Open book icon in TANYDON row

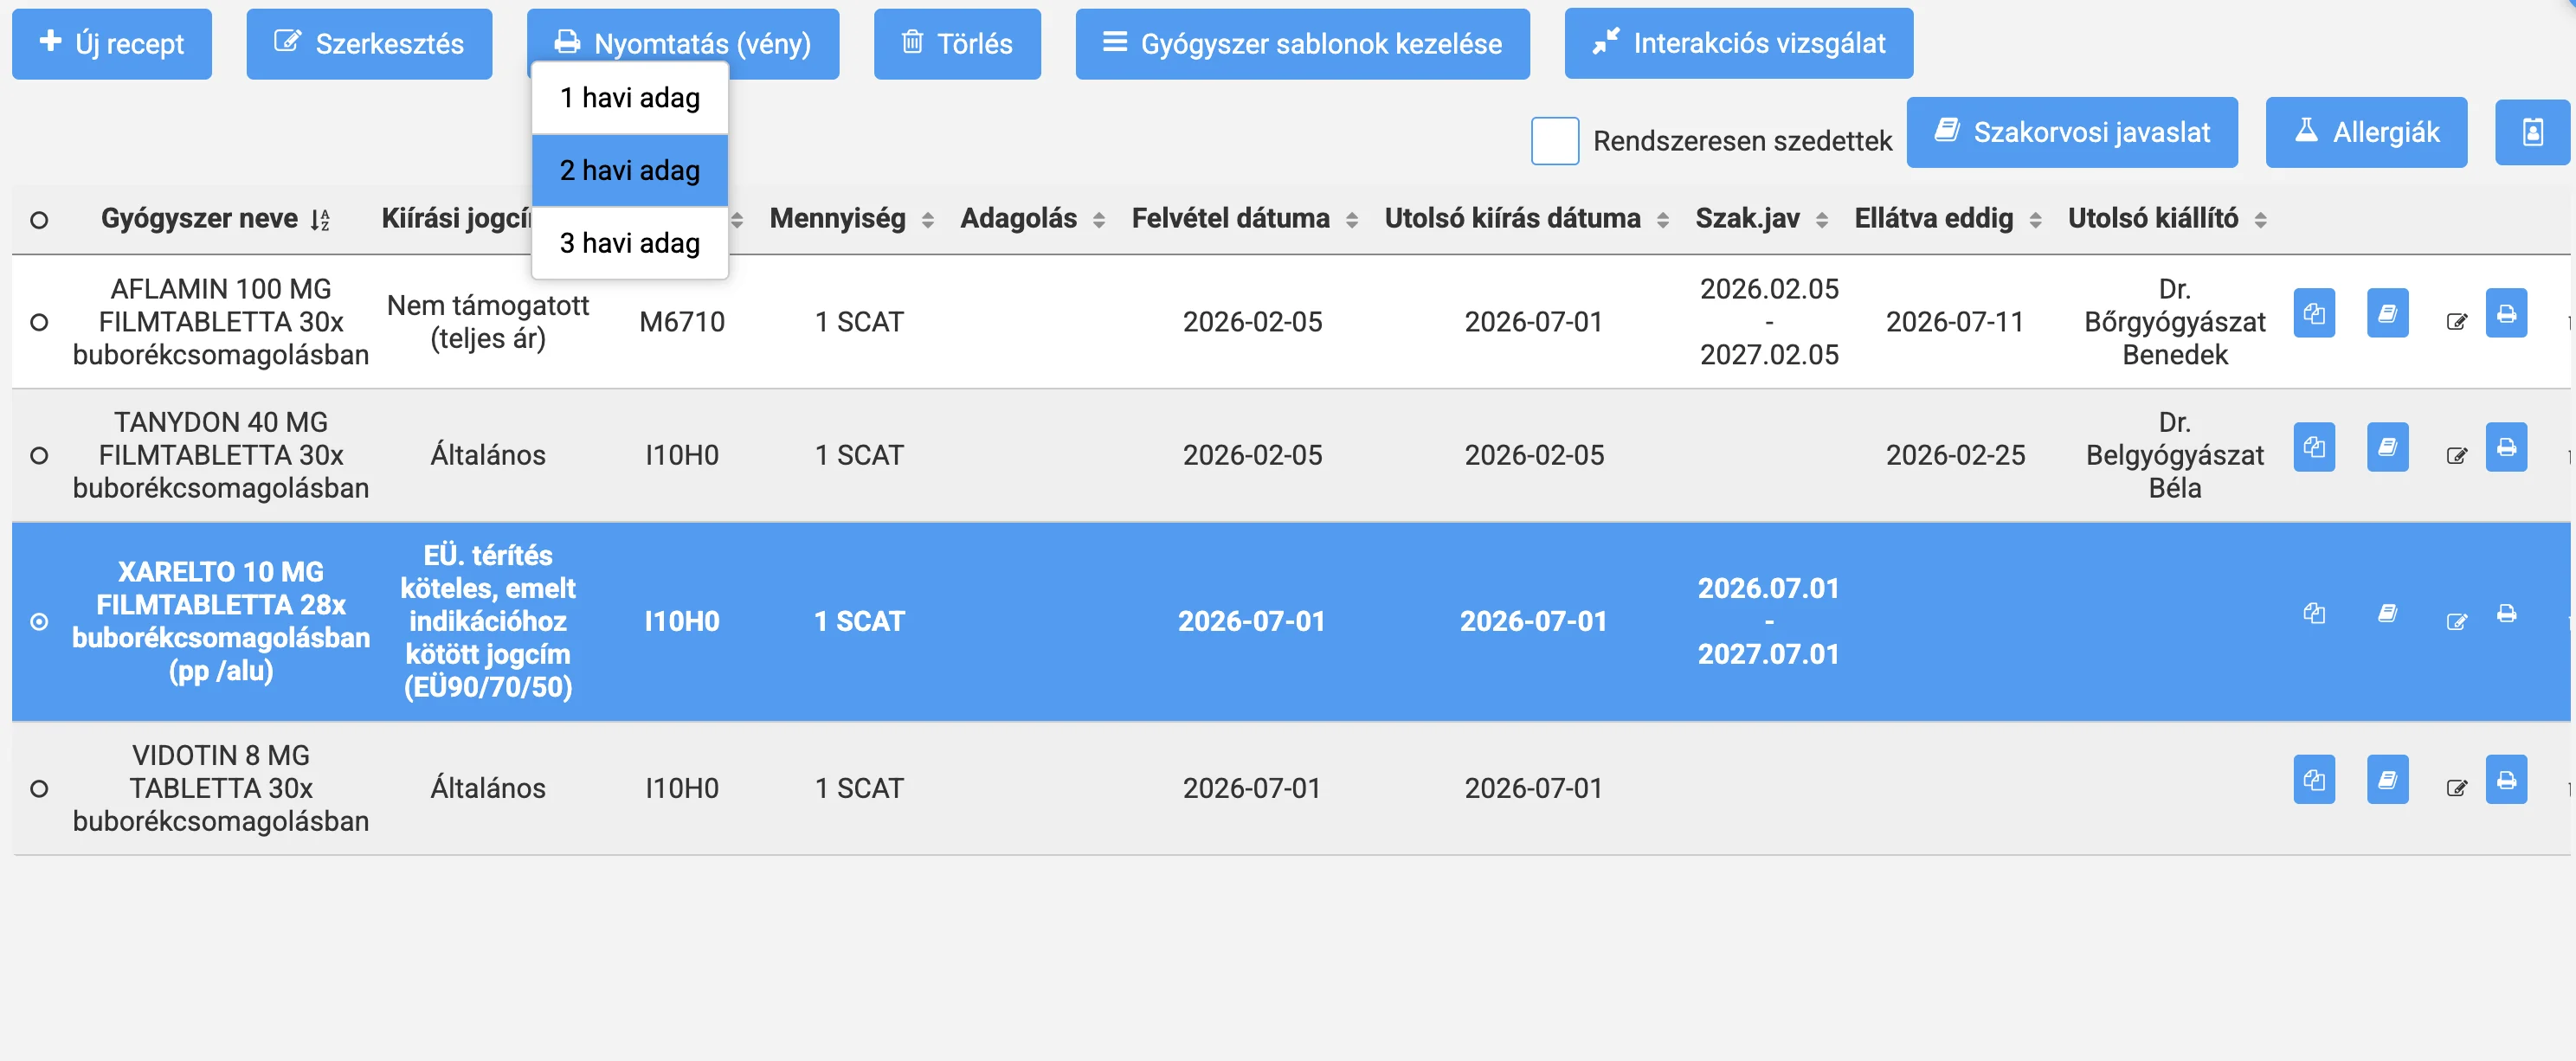[x=2387, y=447]
